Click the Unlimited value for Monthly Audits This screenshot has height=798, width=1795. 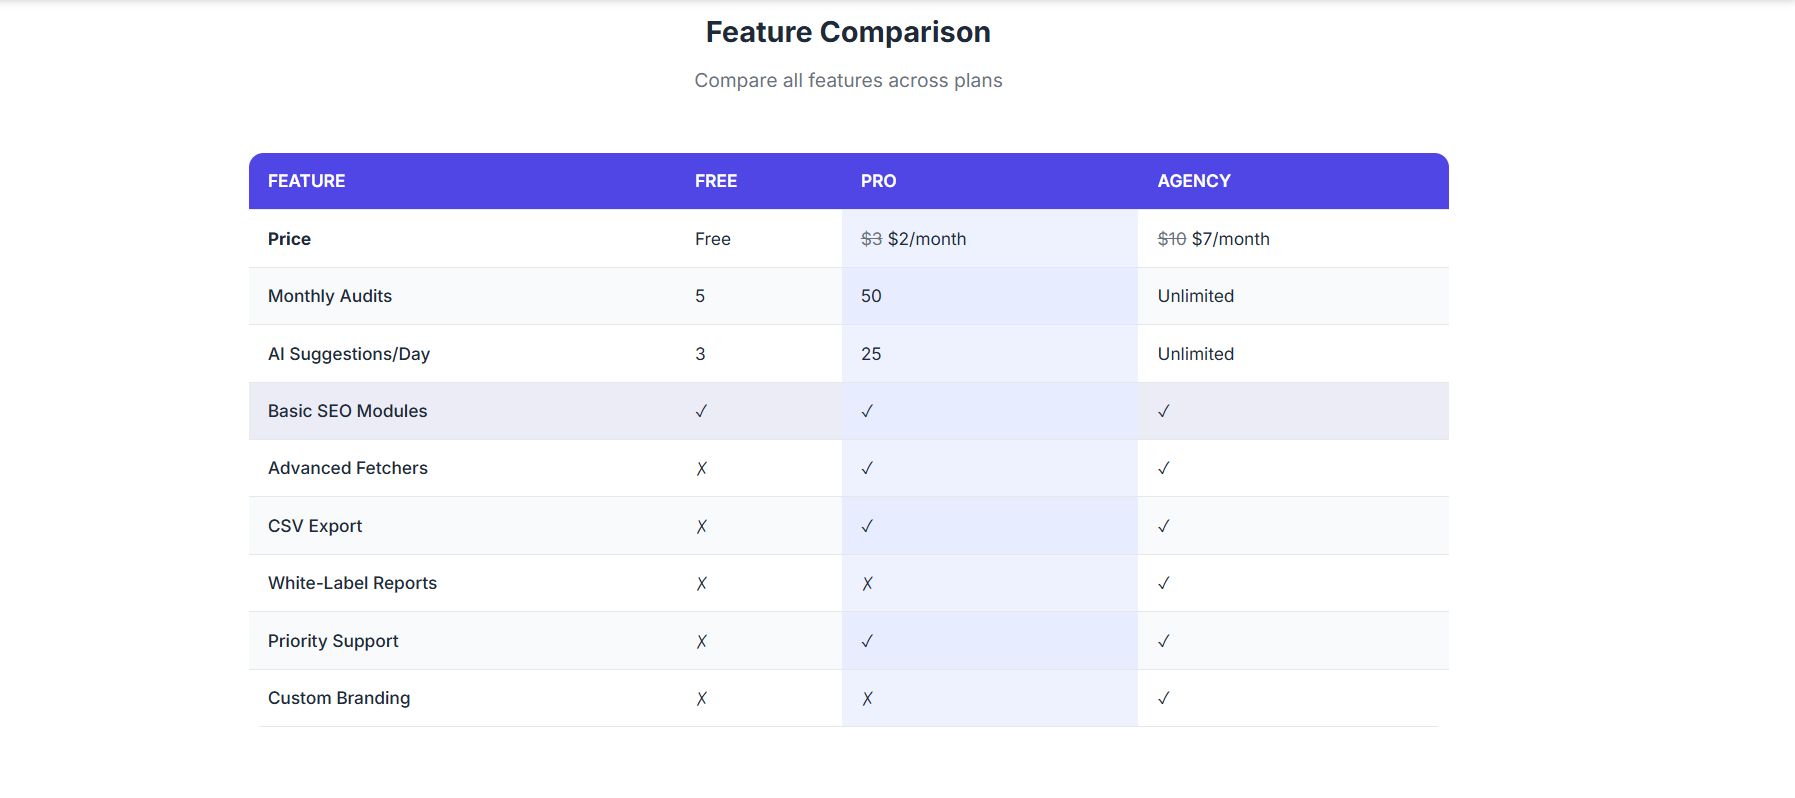point(1196,296)
